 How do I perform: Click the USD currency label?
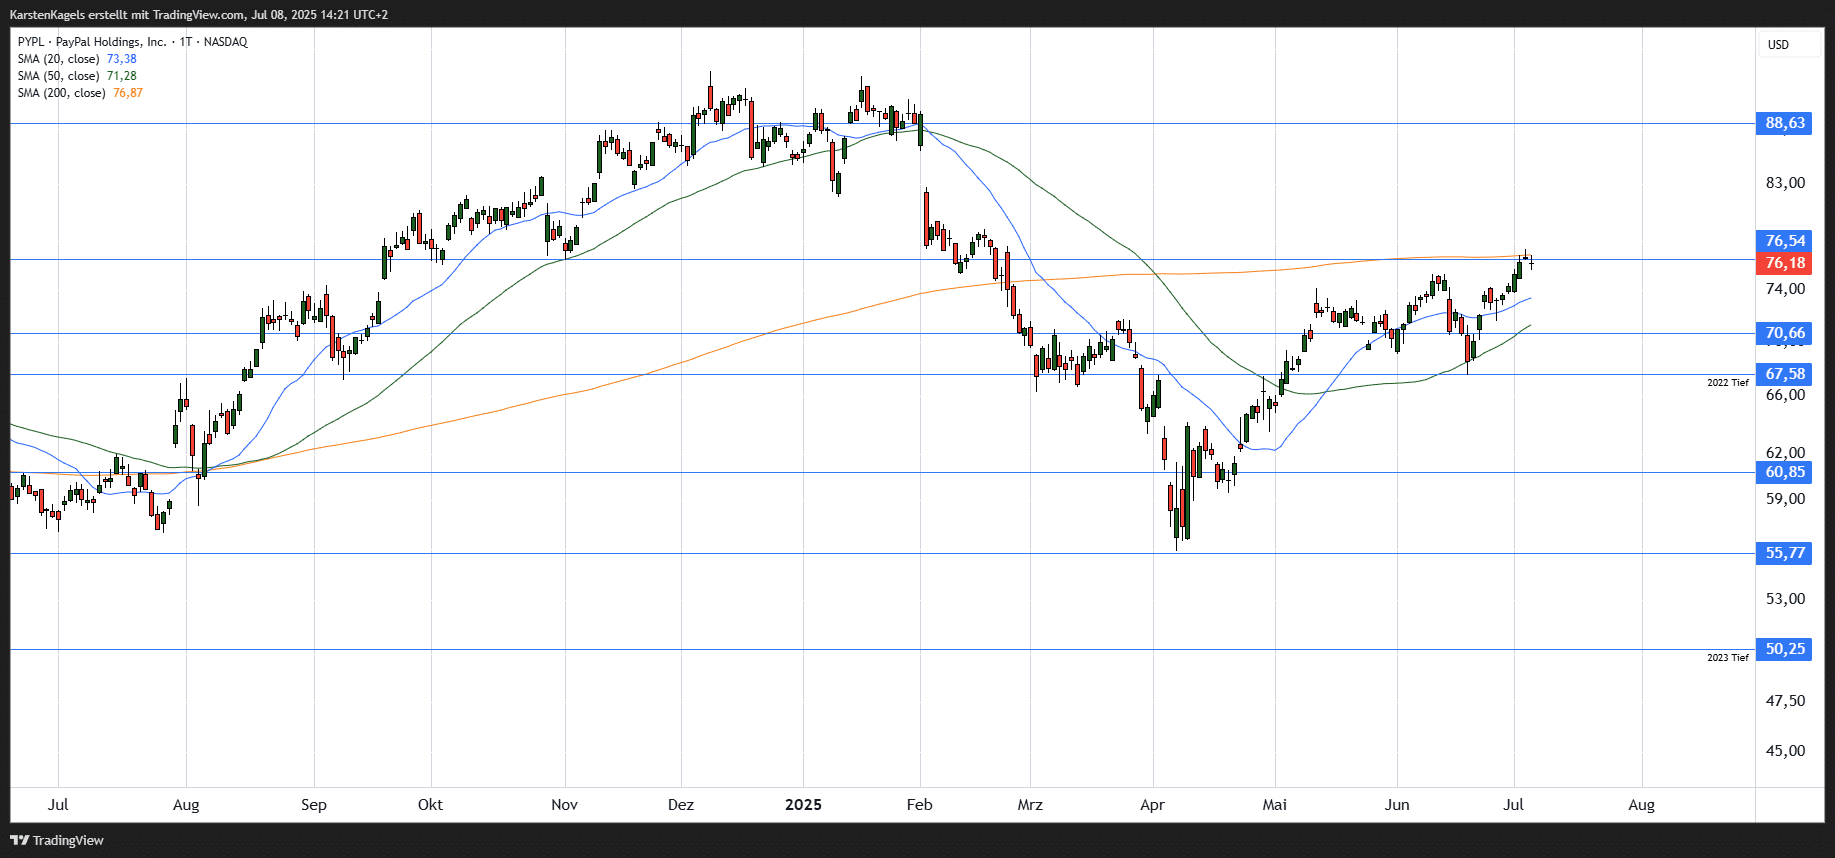coord(1778,45)
